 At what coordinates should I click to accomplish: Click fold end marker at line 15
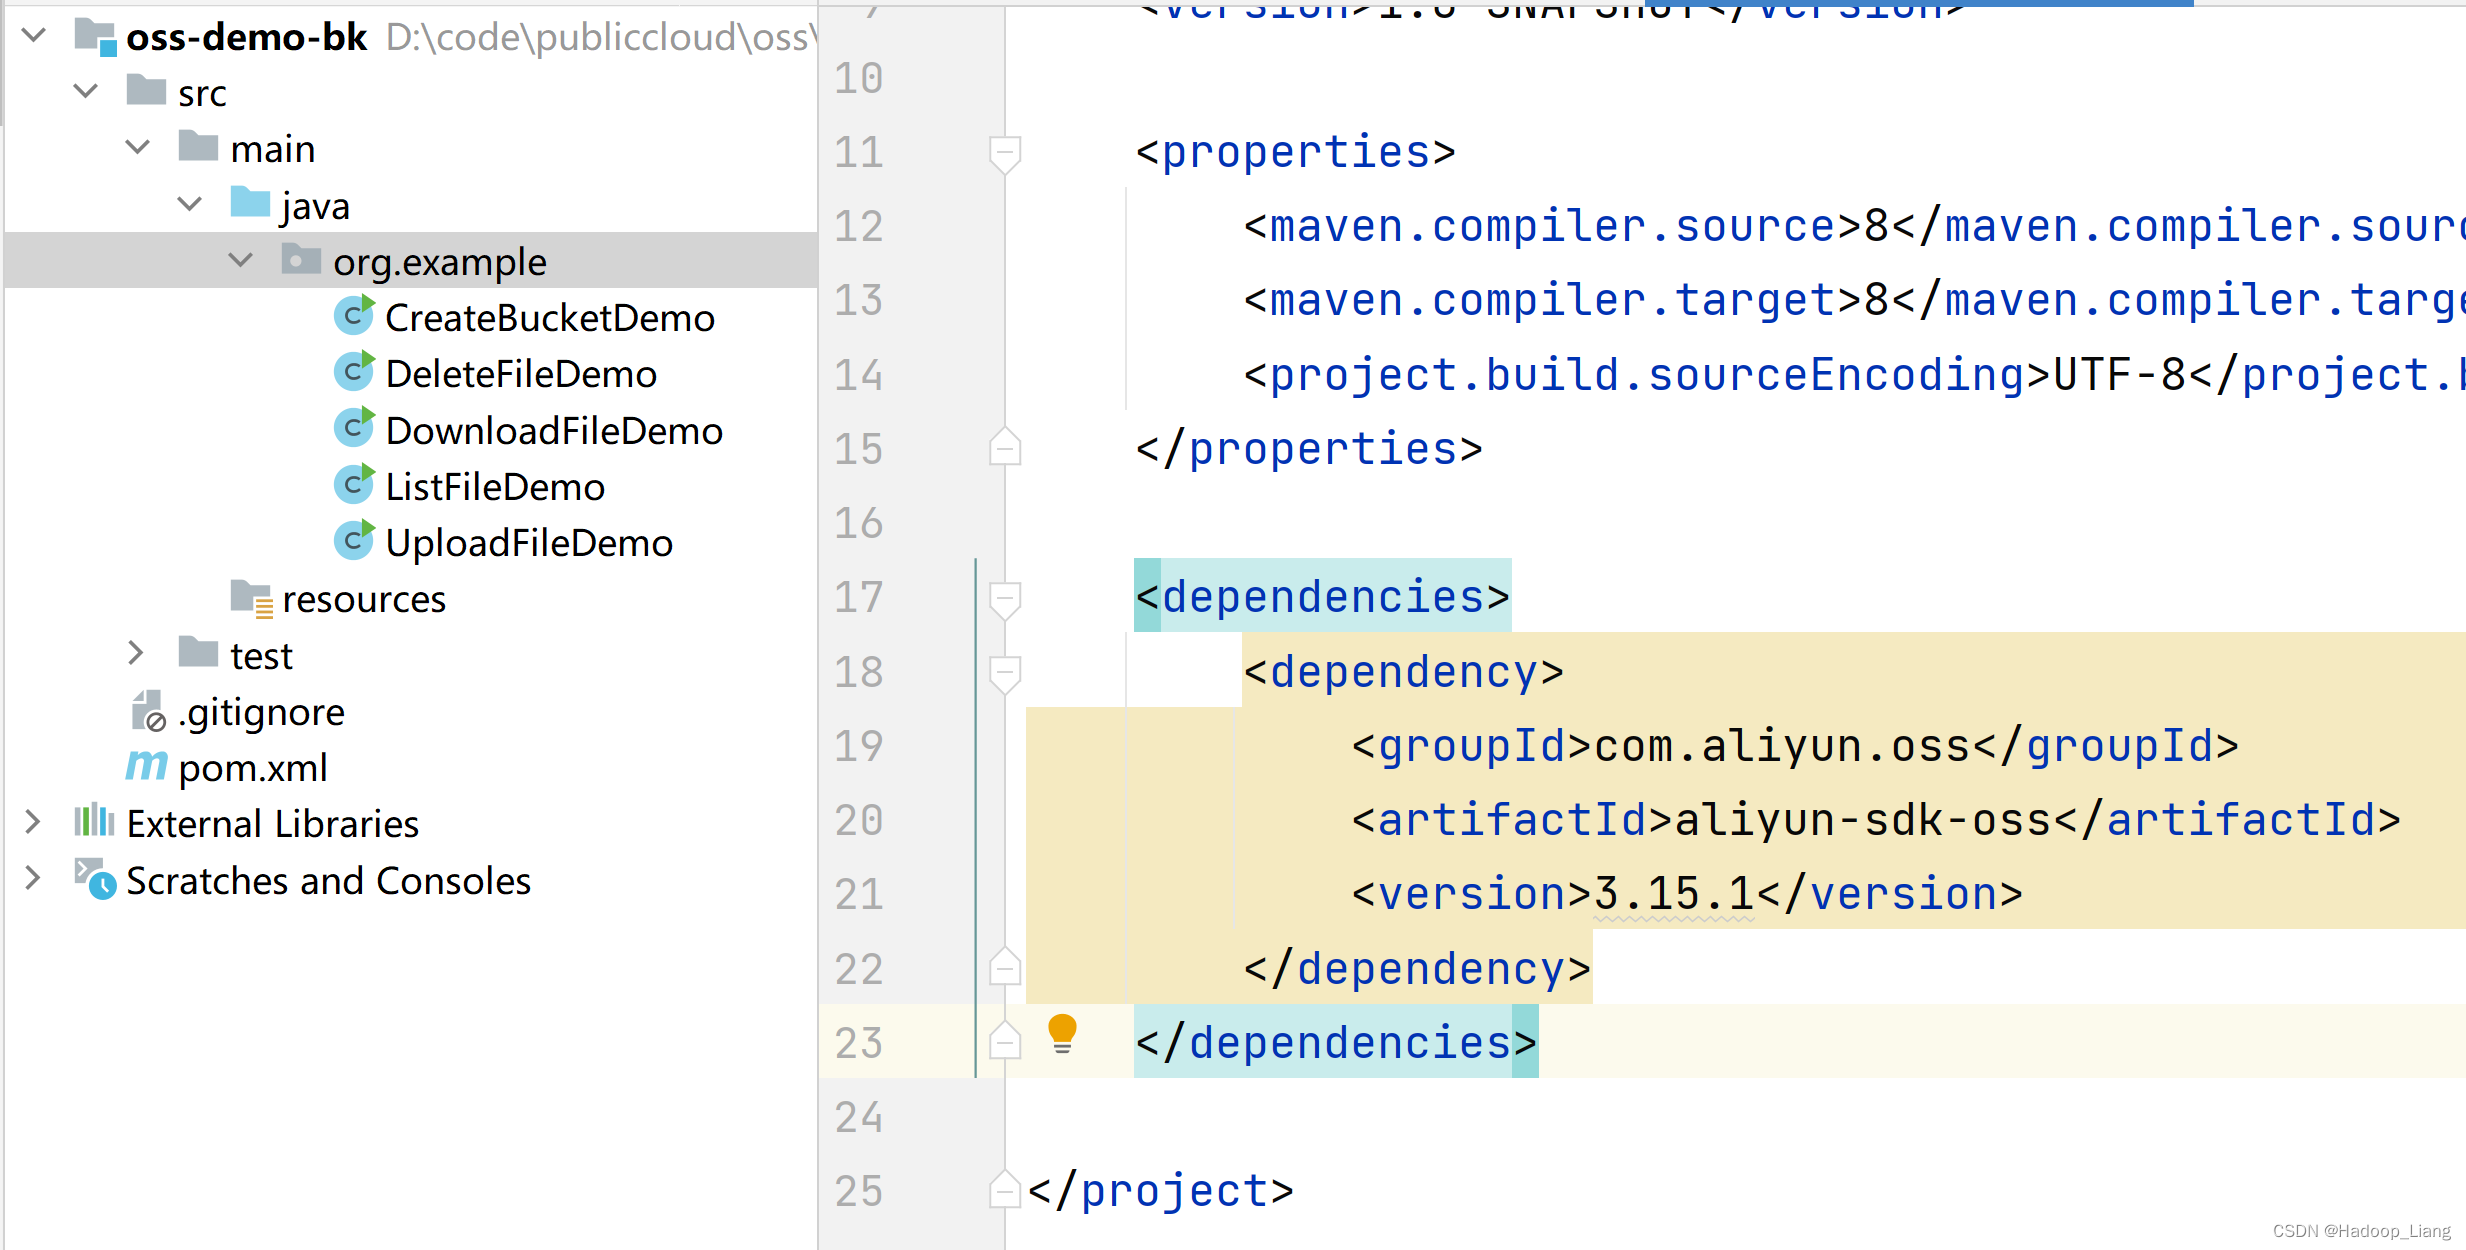[x=1005, y=446]
